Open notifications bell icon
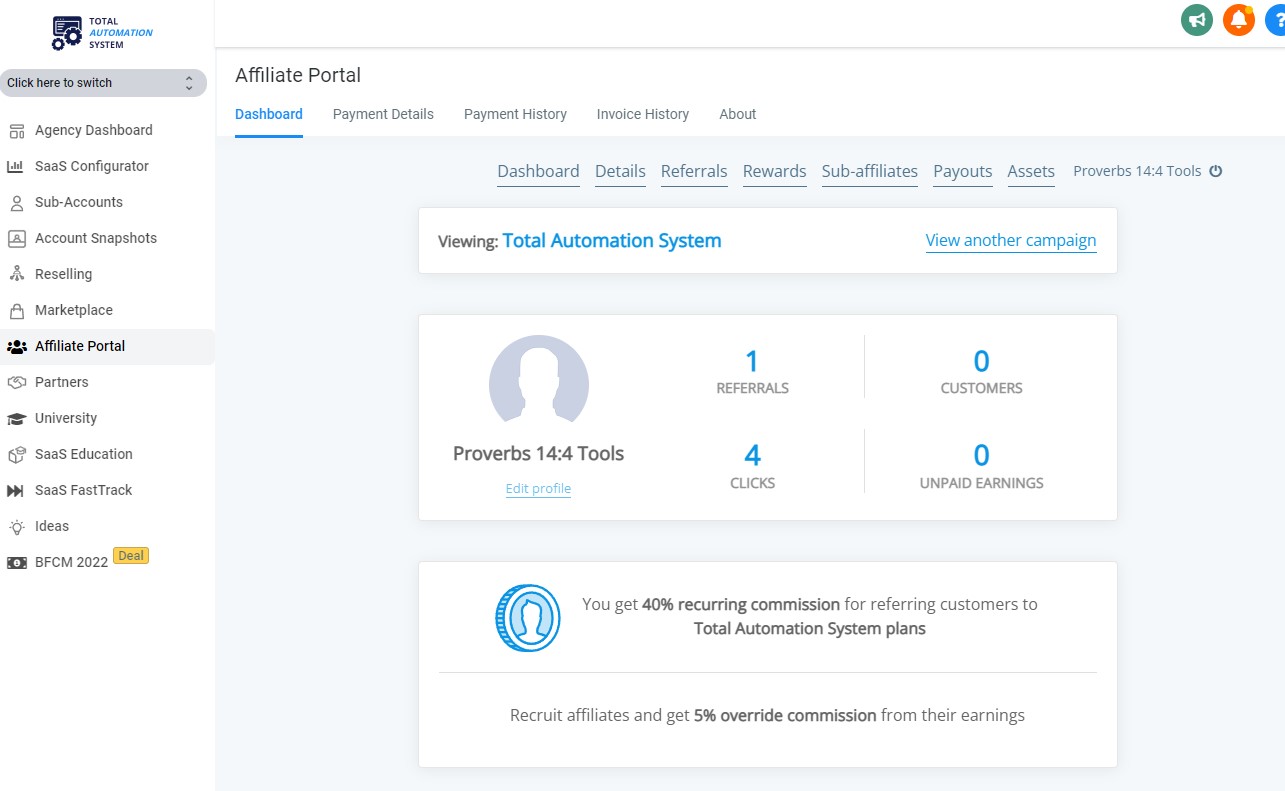Screen dimensions: 1285x791 (1239, 20)
